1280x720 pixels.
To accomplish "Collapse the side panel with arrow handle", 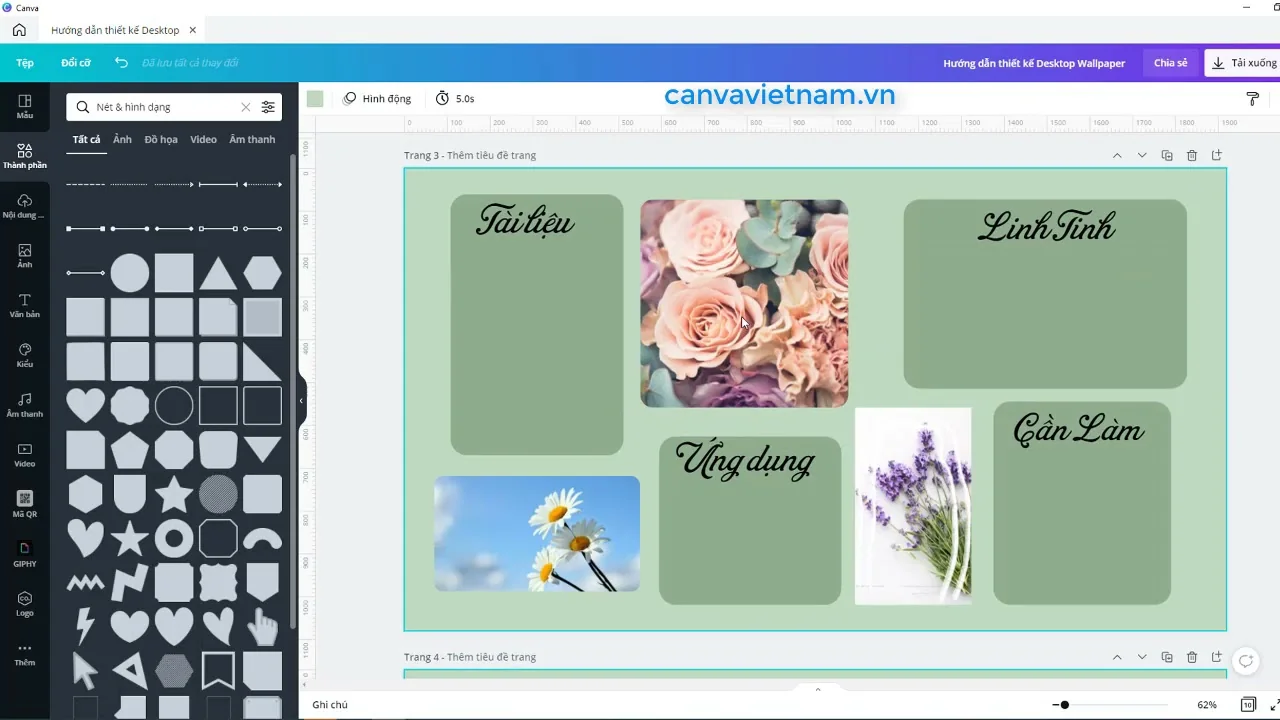I will (x=301, y=400).
